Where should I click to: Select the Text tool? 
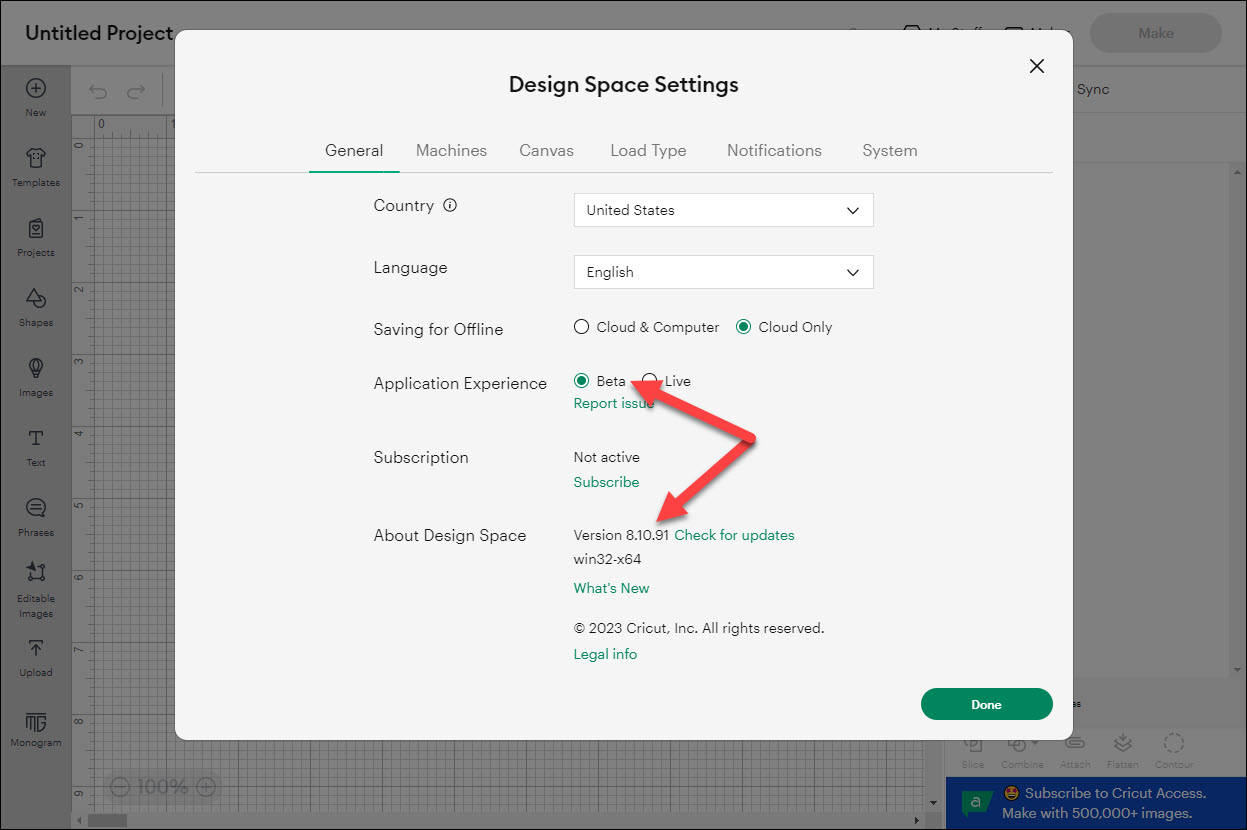(36, 447)
